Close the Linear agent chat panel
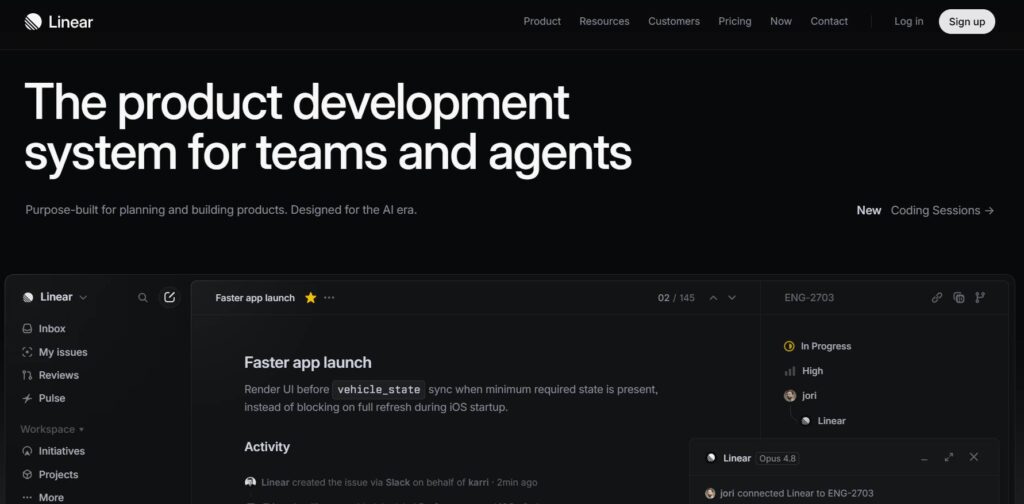This screenshot has width=1024, height=504. (x=974, y=457)
